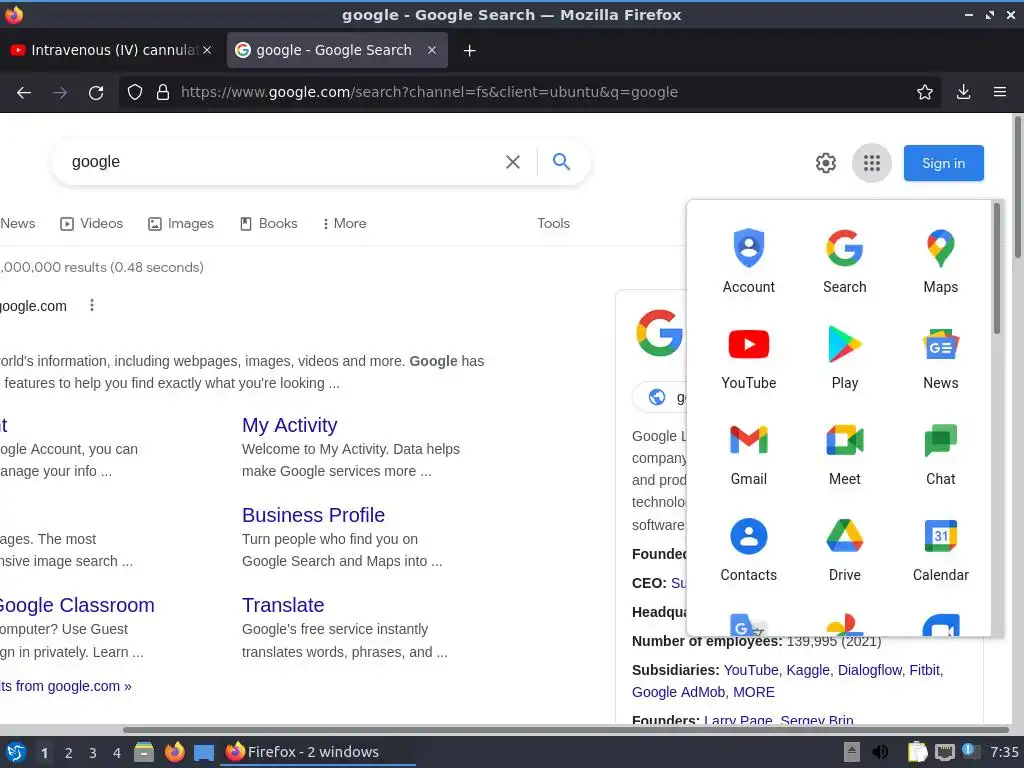Screen dimensions: 1024x768
Task: Open Calendar app icon
Action: pos(940,549)
